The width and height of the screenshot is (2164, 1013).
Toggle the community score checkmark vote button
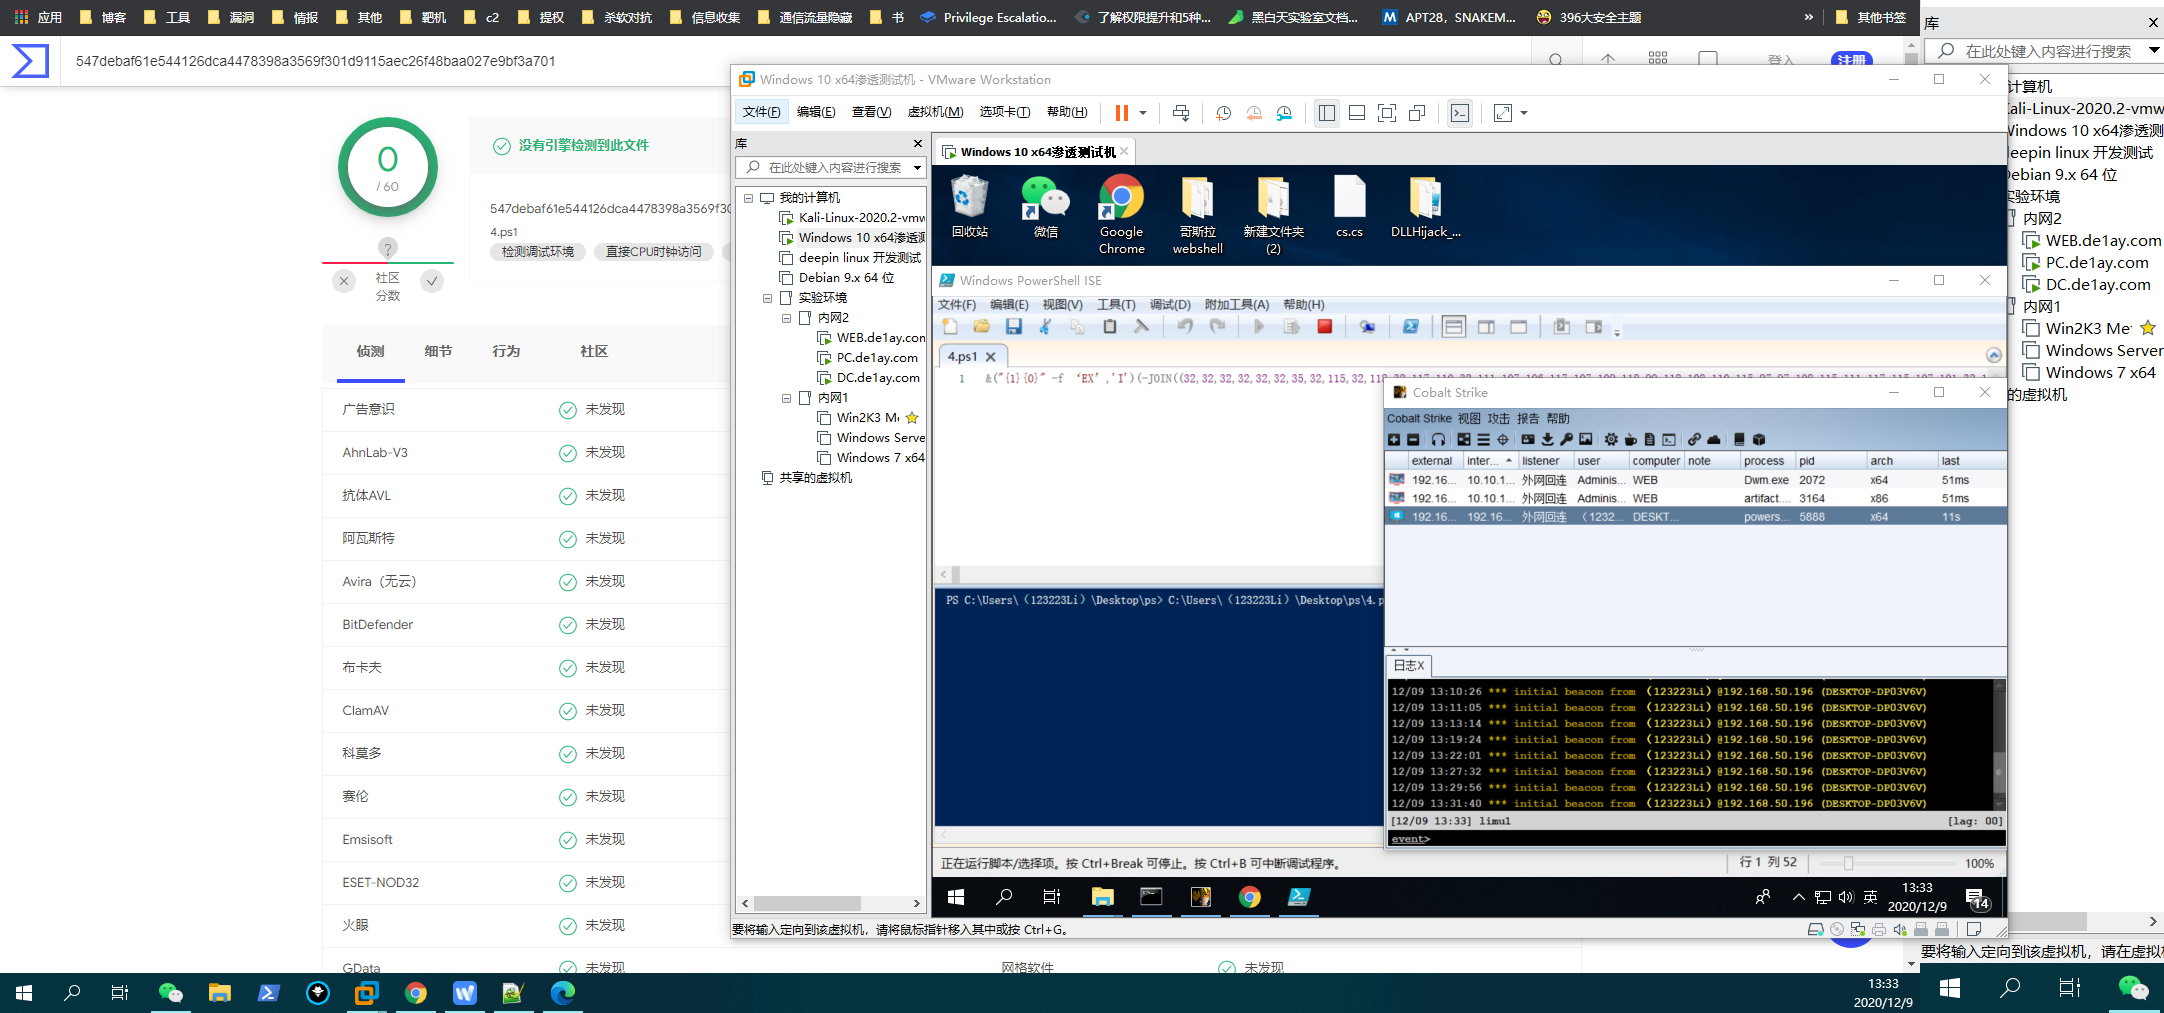pos(432,281)
